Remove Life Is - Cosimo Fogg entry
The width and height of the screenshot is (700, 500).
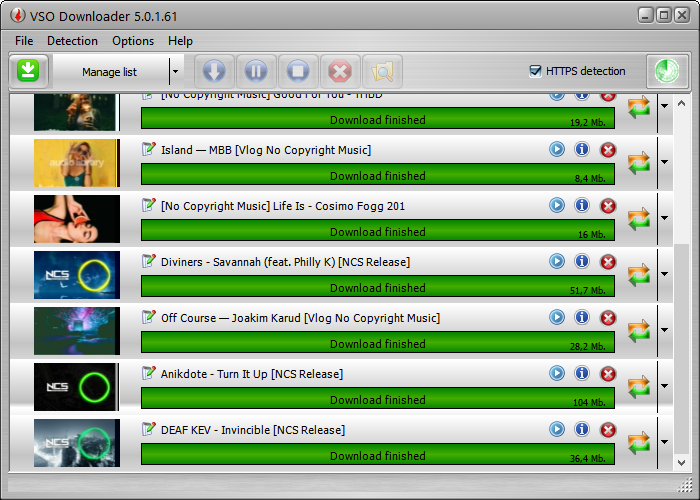point(608,206)
